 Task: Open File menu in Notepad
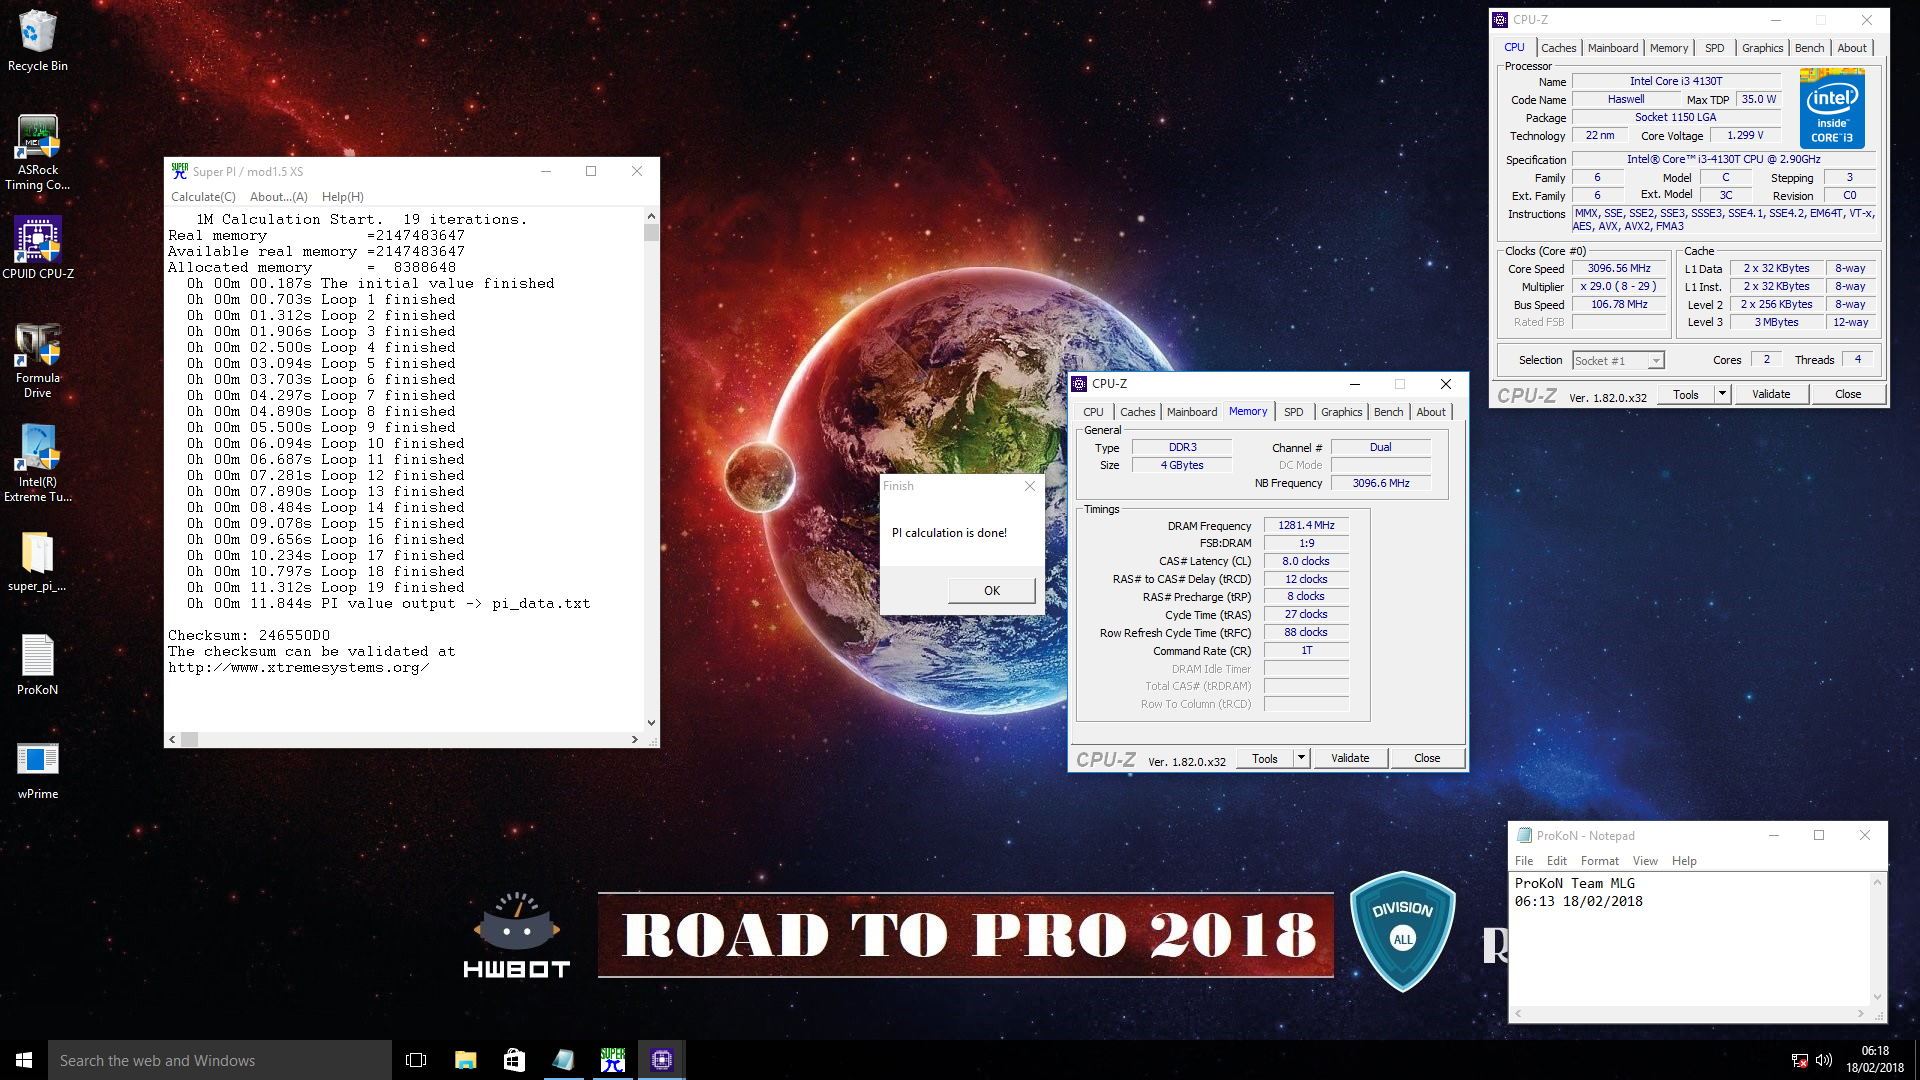click(1524, 861)
